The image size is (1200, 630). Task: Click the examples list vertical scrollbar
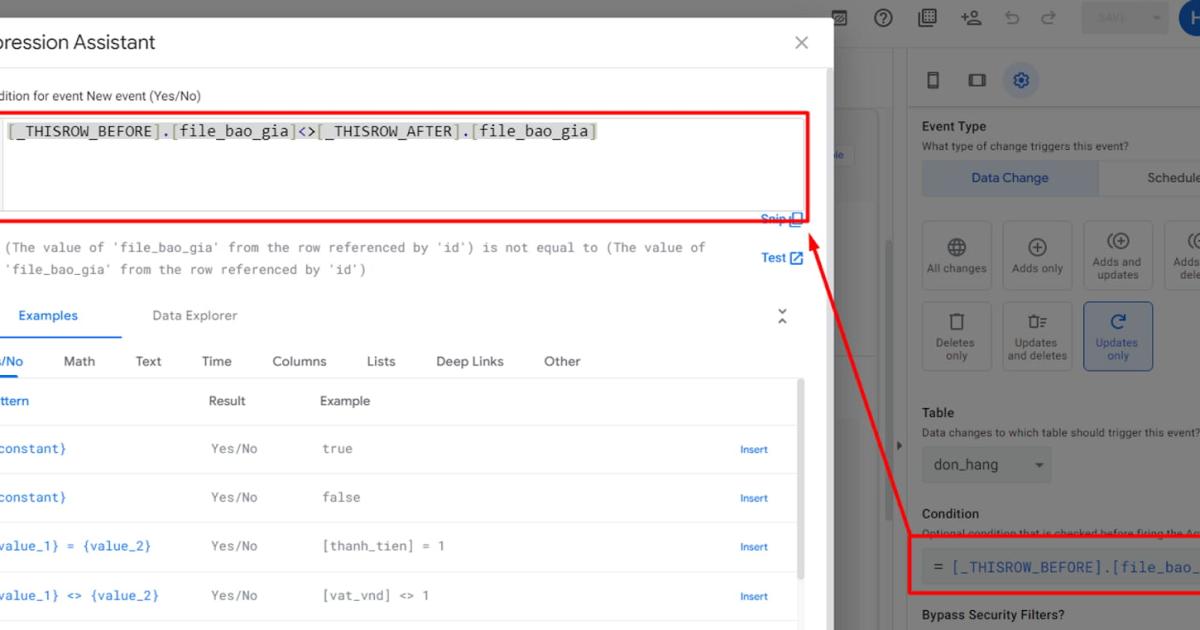click(x=799, y=478)
